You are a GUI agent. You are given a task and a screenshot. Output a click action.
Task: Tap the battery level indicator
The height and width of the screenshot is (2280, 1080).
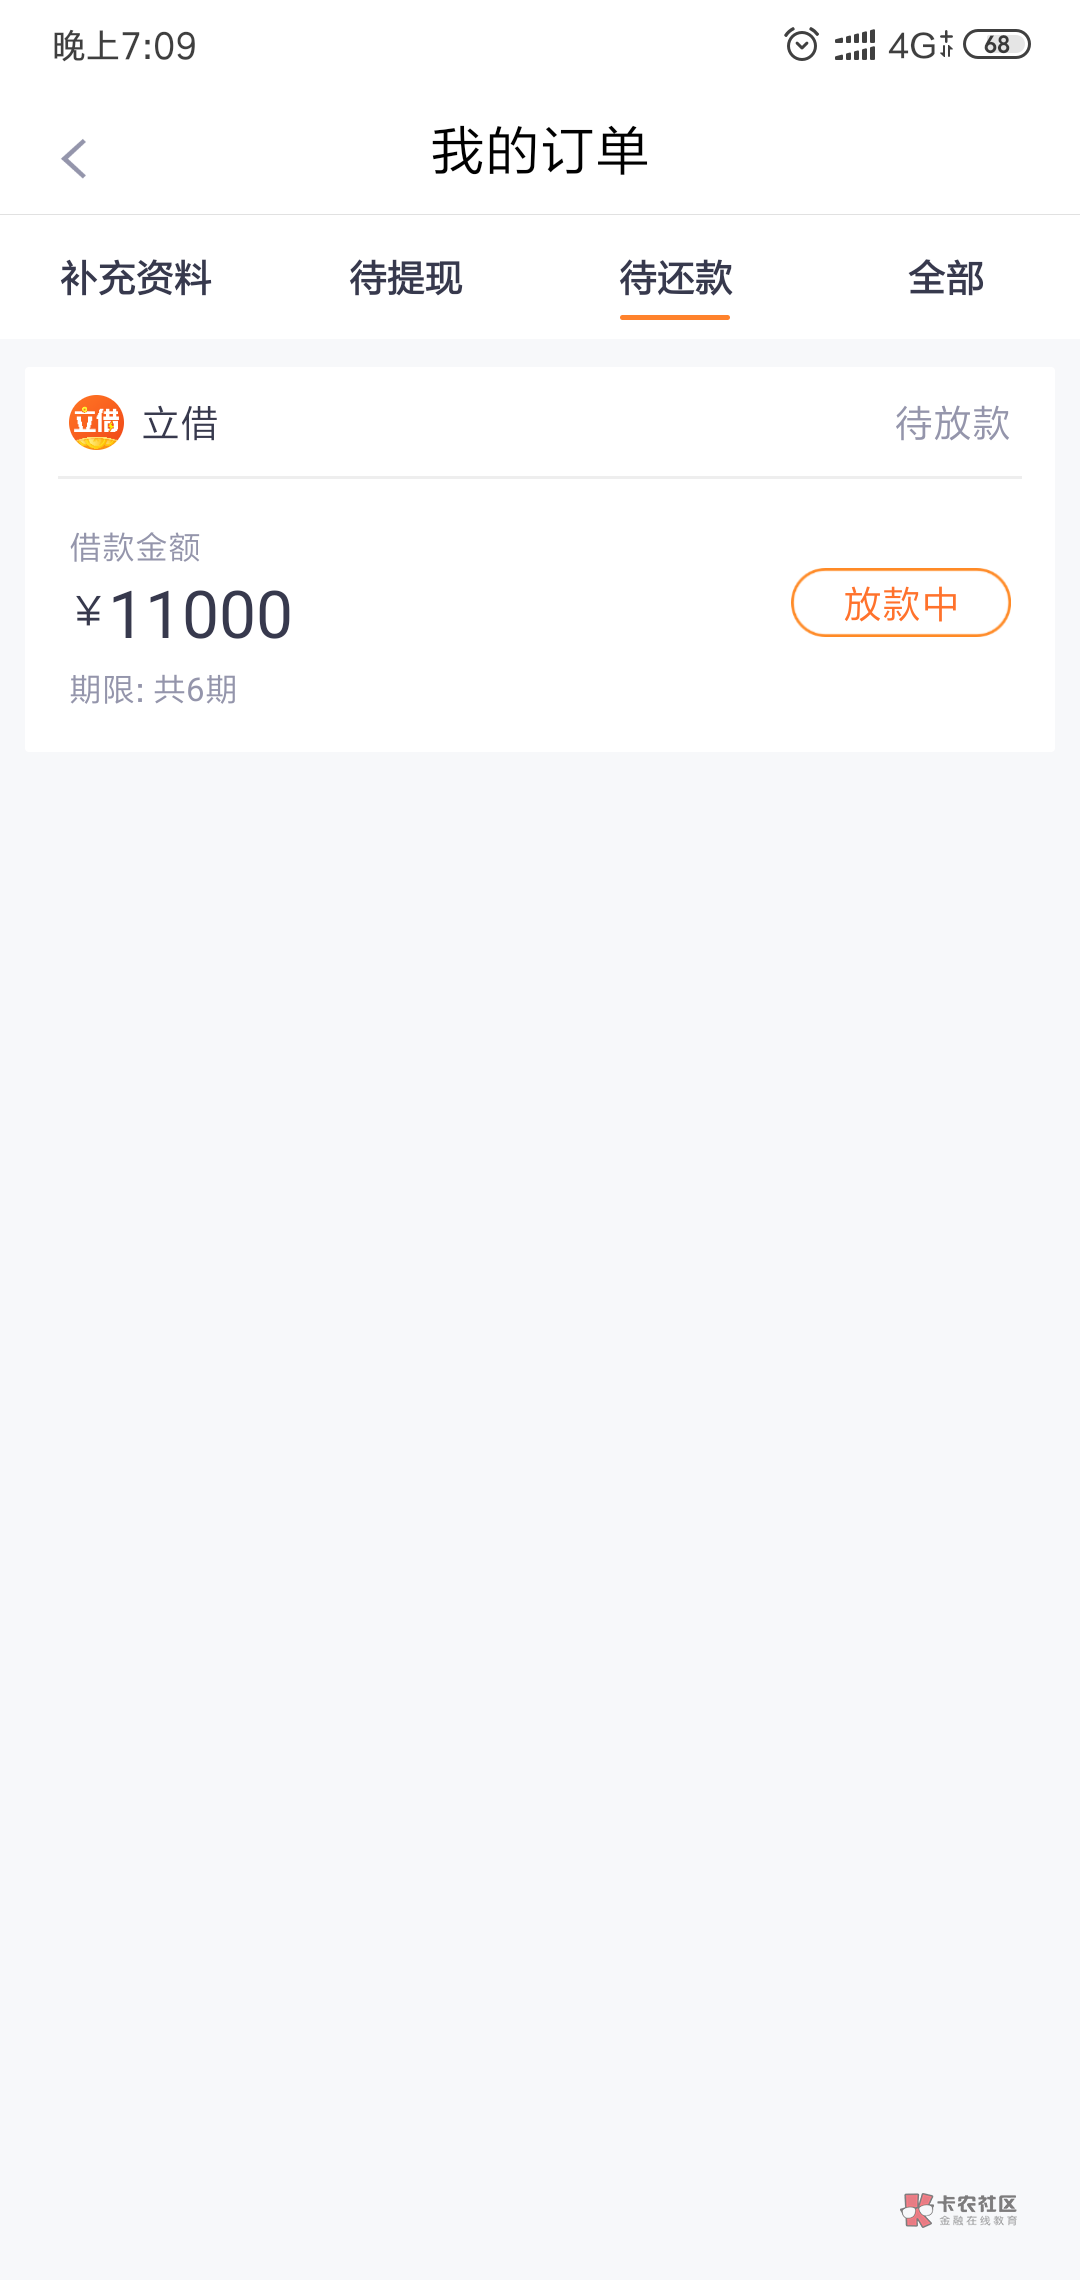pyautogui.click(x=996, y=45)
